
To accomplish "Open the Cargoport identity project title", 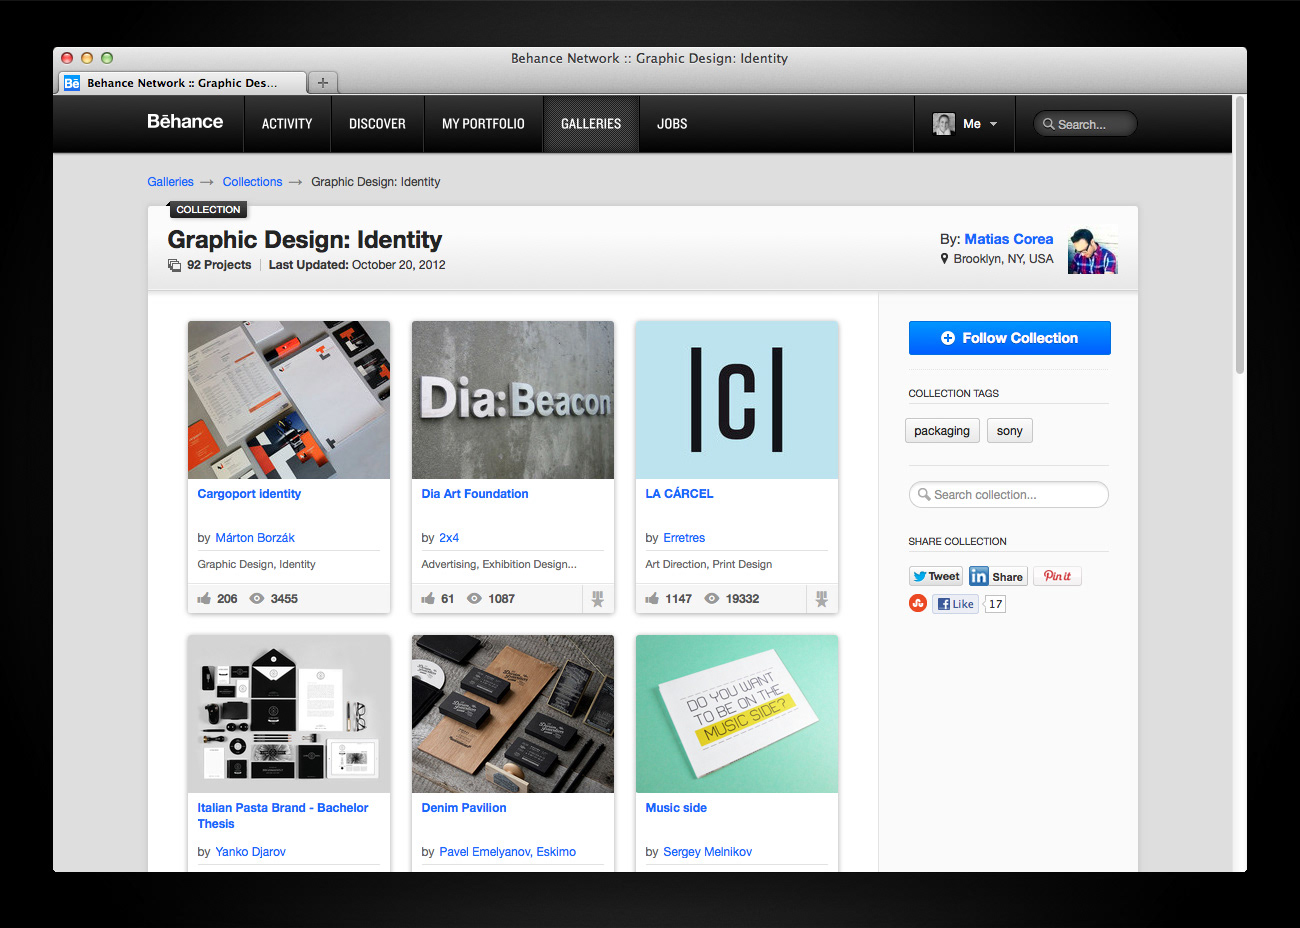I will (x=249, y=494).
